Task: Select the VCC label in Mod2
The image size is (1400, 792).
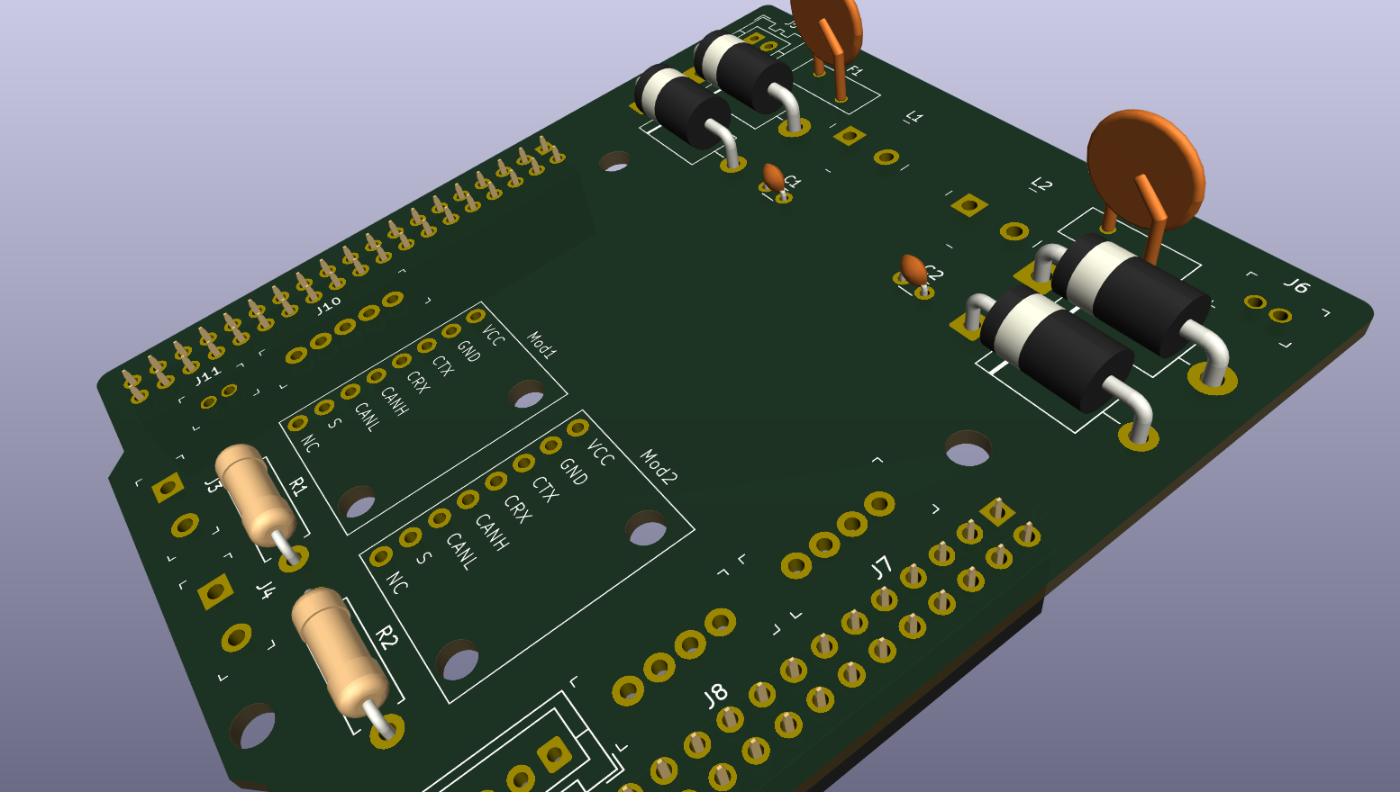Action: tap(599, 453)
